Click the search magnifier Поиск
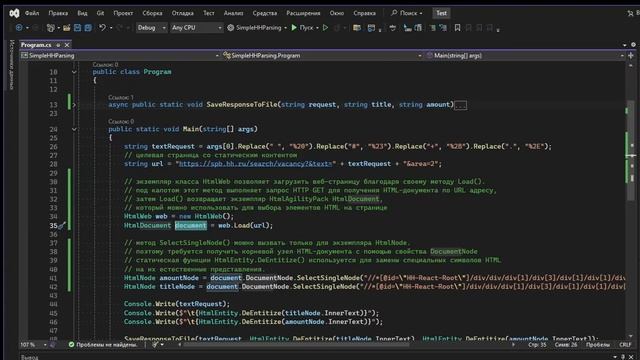The height and width of the screenshot is (360, 640). click(406, 13)
